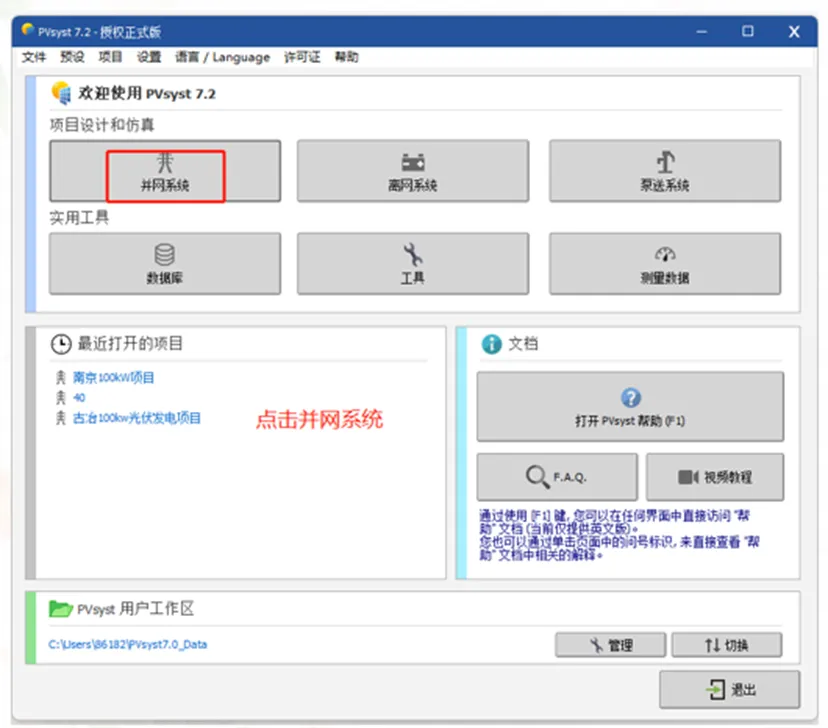Click the blue F1 help description text
This screenshot has width=828, height=728.
618,535
